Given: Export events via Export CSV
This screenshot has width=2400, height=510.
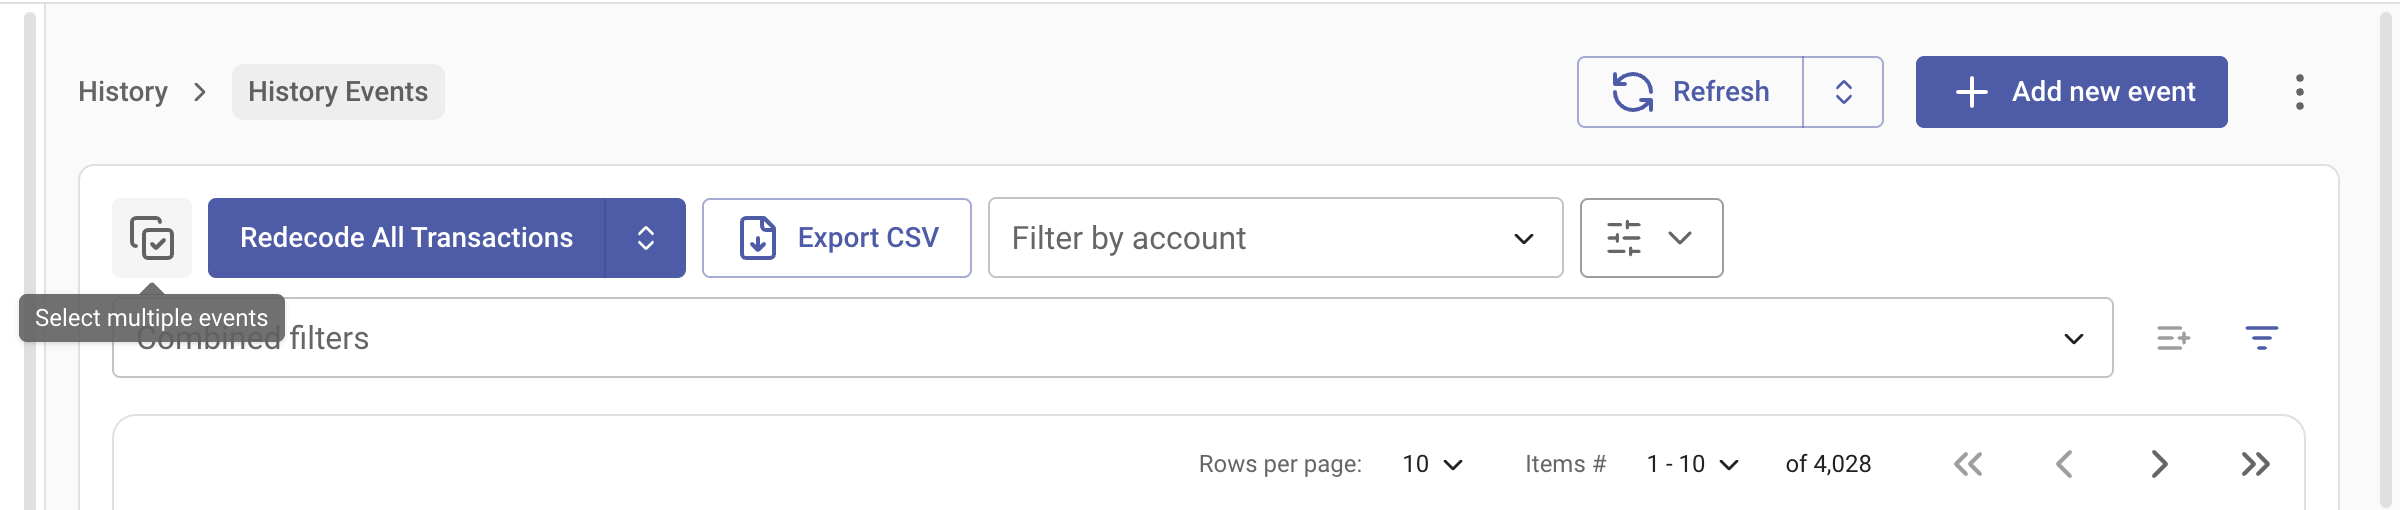Looking at the screenshot, I should pyautogui.click(x=837, y=238).
